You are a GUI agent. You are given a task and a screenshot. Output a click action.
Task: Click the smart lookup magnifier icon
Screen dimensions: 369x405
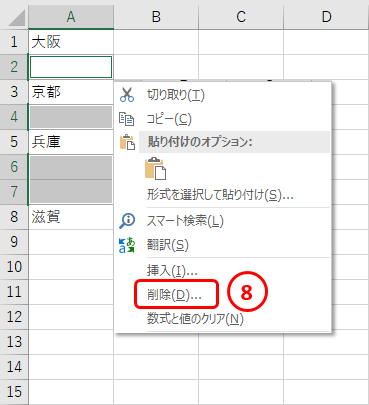click(127, 221)
